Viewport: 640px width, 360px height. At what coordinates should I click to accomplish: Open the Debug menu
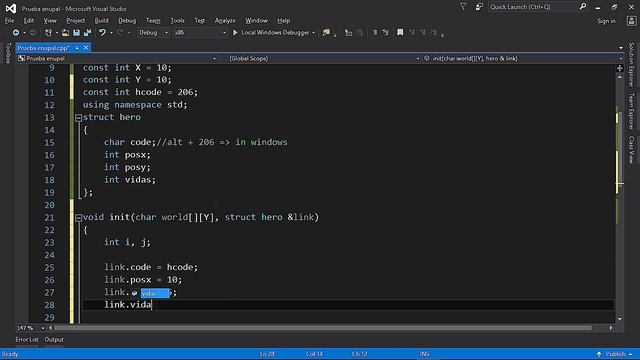127,20
